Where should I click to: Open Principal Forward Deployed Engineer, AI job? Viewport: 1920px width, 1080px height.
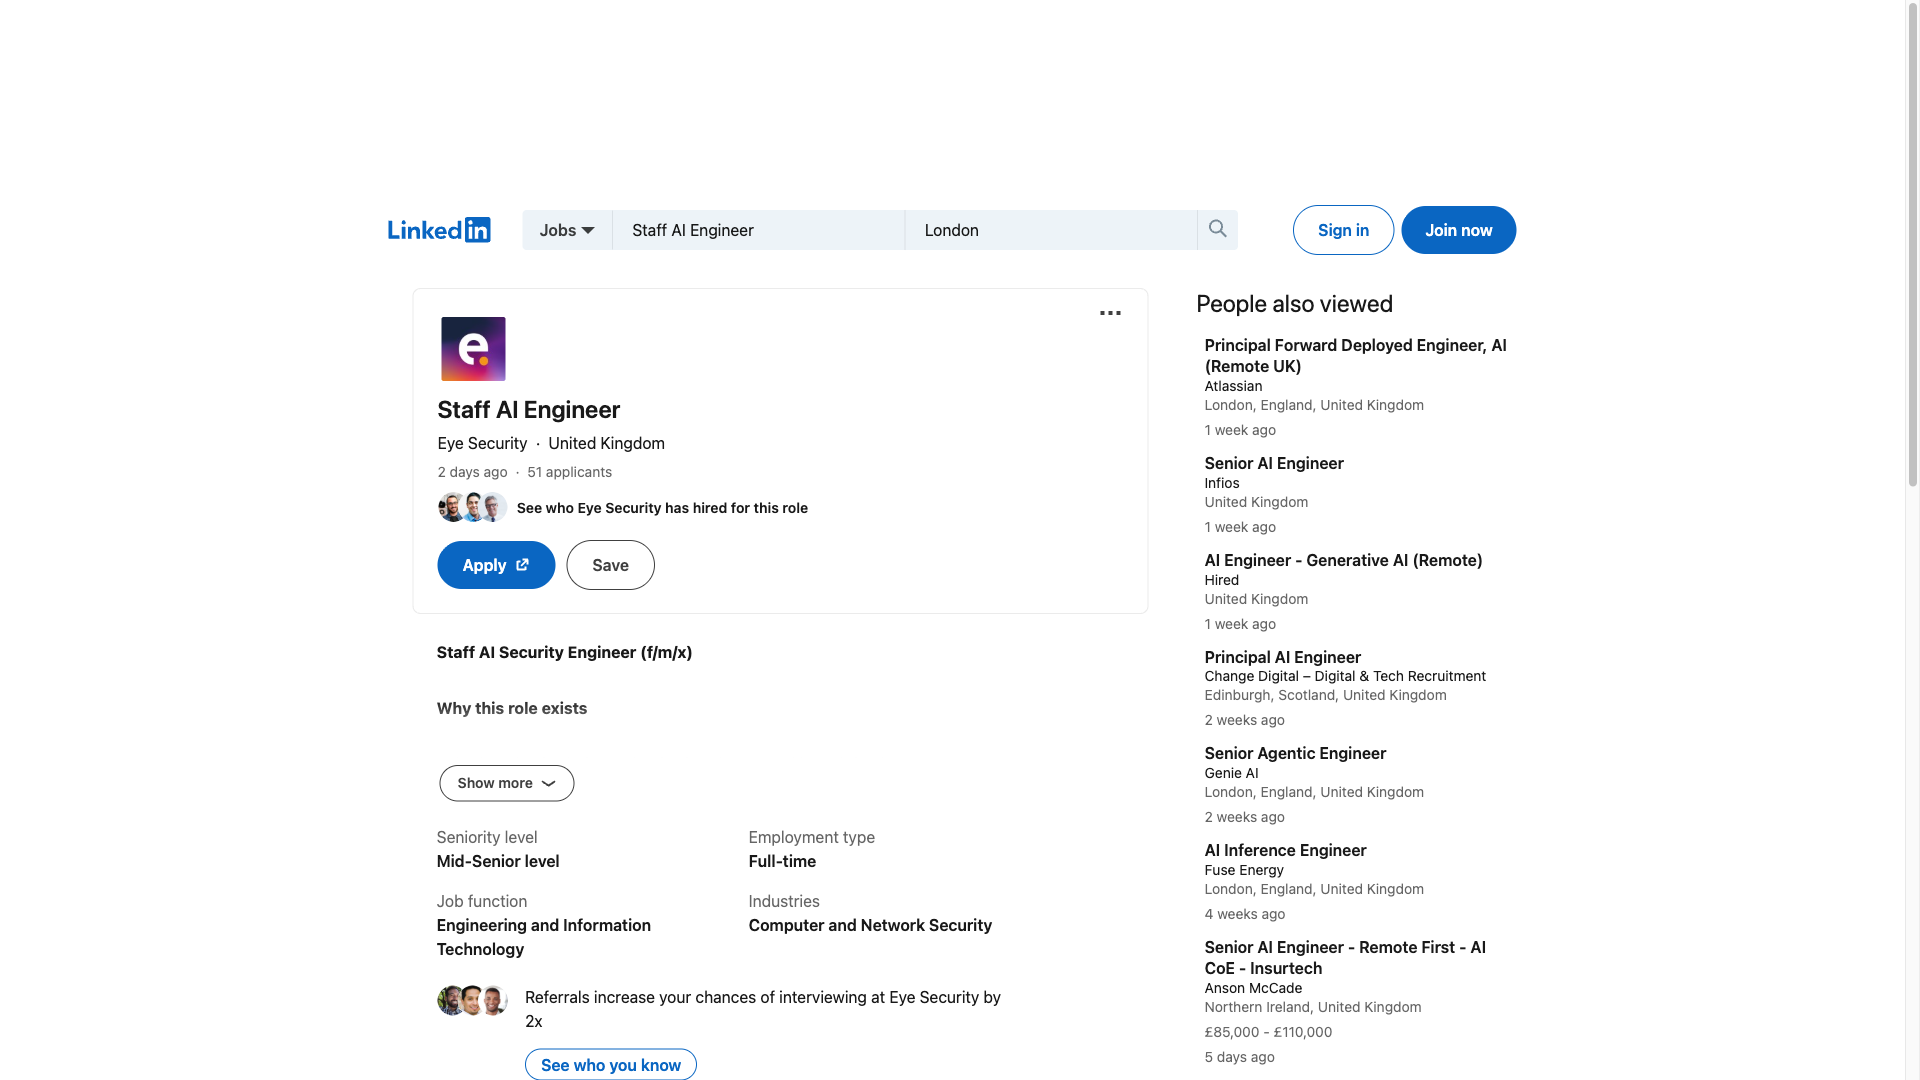click(x=1355, y=355)
